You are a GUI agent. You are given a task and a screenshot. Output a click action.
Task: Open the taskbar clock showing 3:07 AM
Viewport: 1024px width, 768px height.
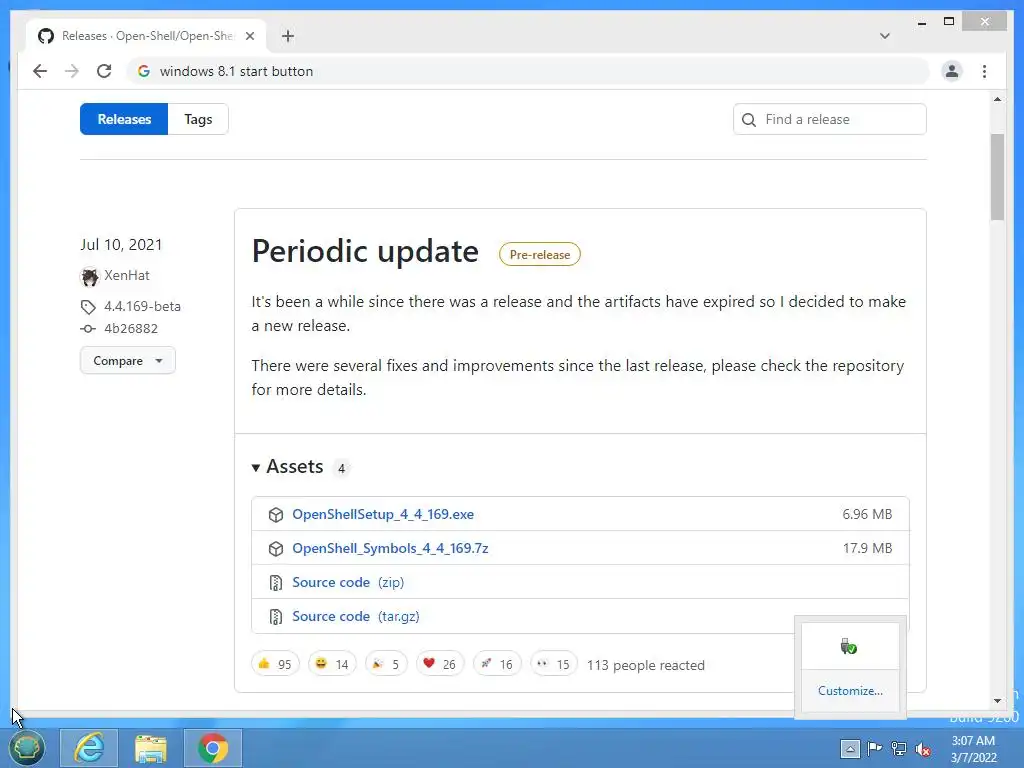(x=973, y=749)
